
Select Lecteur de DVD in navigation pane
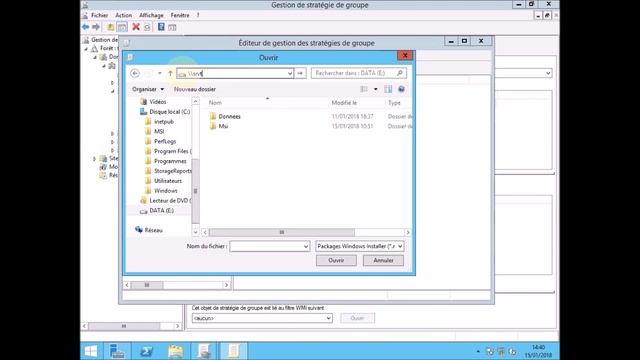click(165, 200)
